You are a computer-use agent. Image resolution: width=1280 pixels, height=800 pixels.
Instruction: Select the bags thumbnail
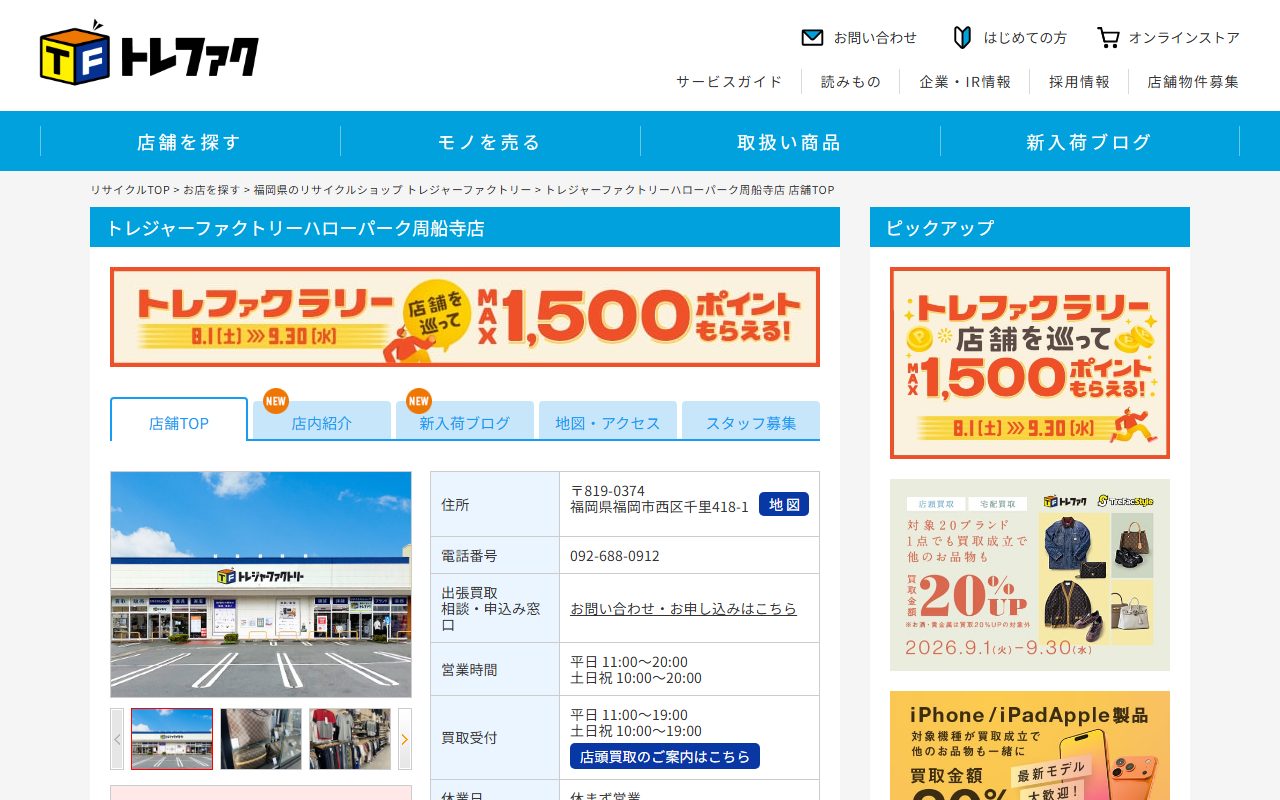point(261,739)
